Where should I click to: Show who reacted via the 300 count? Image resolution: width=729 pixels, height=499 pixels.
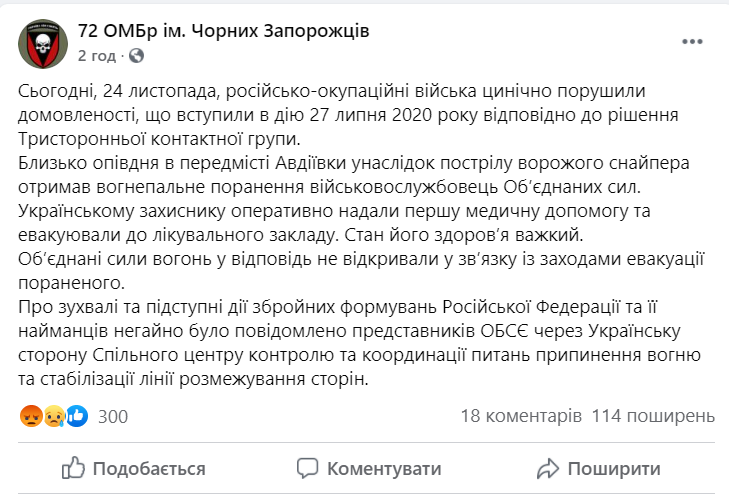(113, 416)
